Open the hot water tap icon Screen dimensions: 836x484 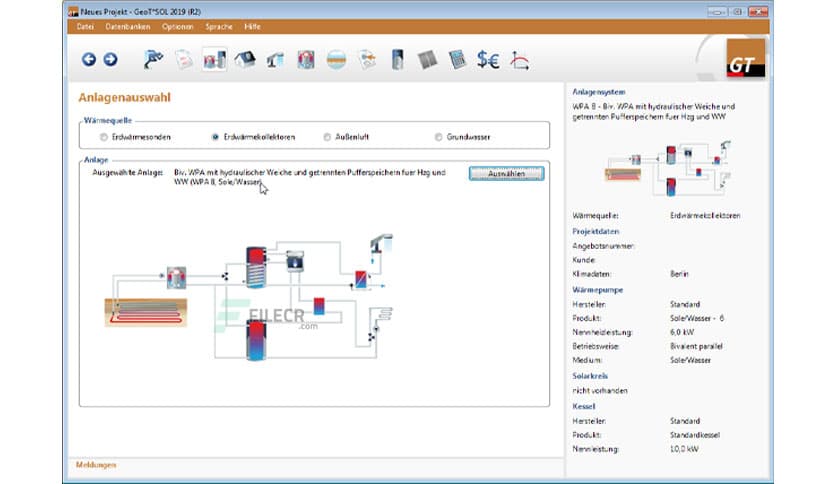pos(275,60)
